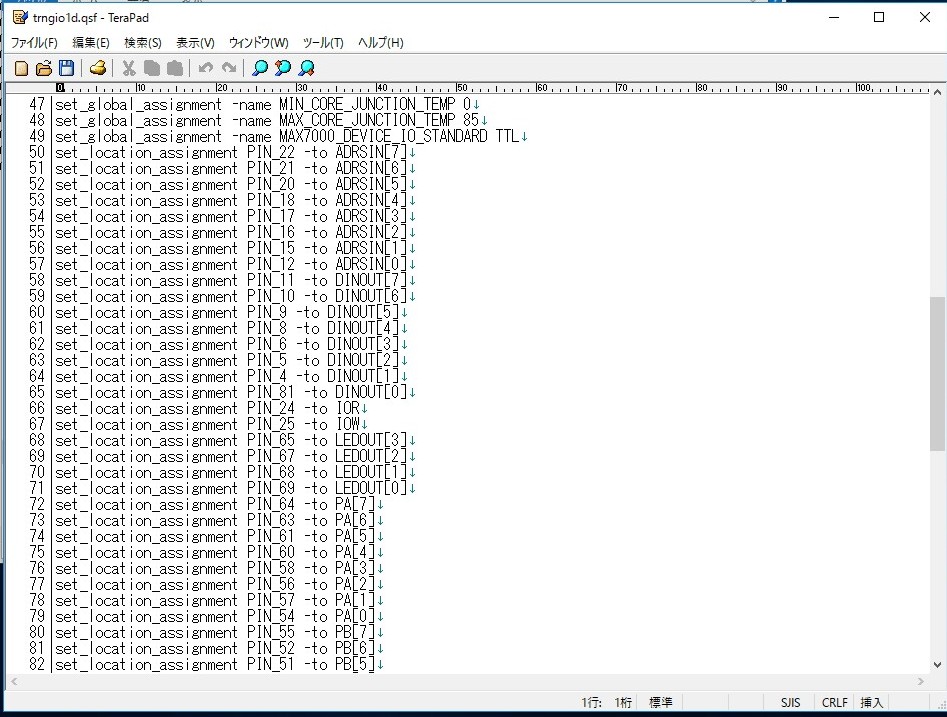Click the Save floppy disk icon
This screenshot has width=947, height=717.
tap(66, 68)
